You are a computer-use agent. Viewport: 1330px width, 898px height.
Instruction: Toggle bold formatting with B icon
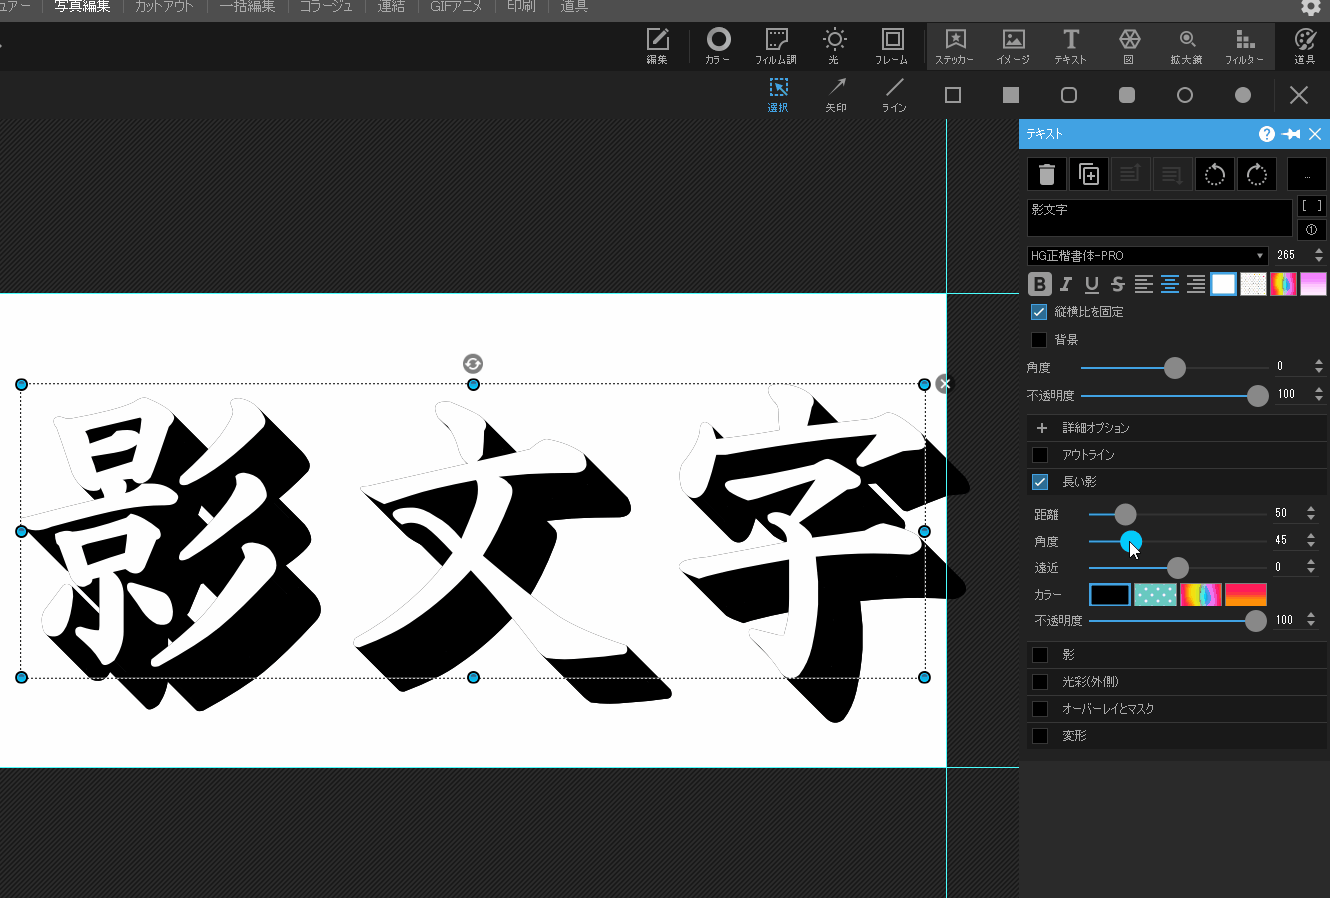coord(1039,284)
